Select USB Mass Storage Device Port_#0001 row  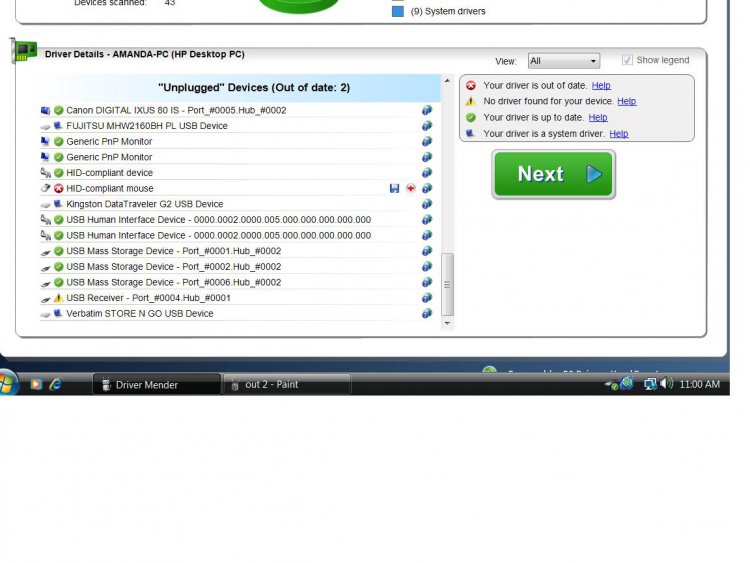(236, 251)
